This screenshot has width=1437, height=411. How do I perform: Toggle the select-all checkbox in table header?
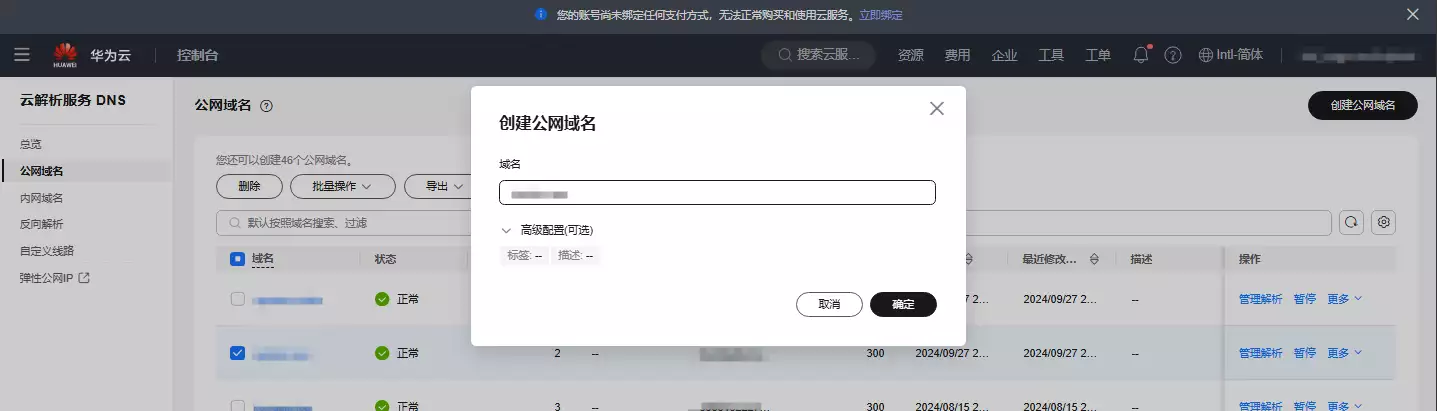237,259
